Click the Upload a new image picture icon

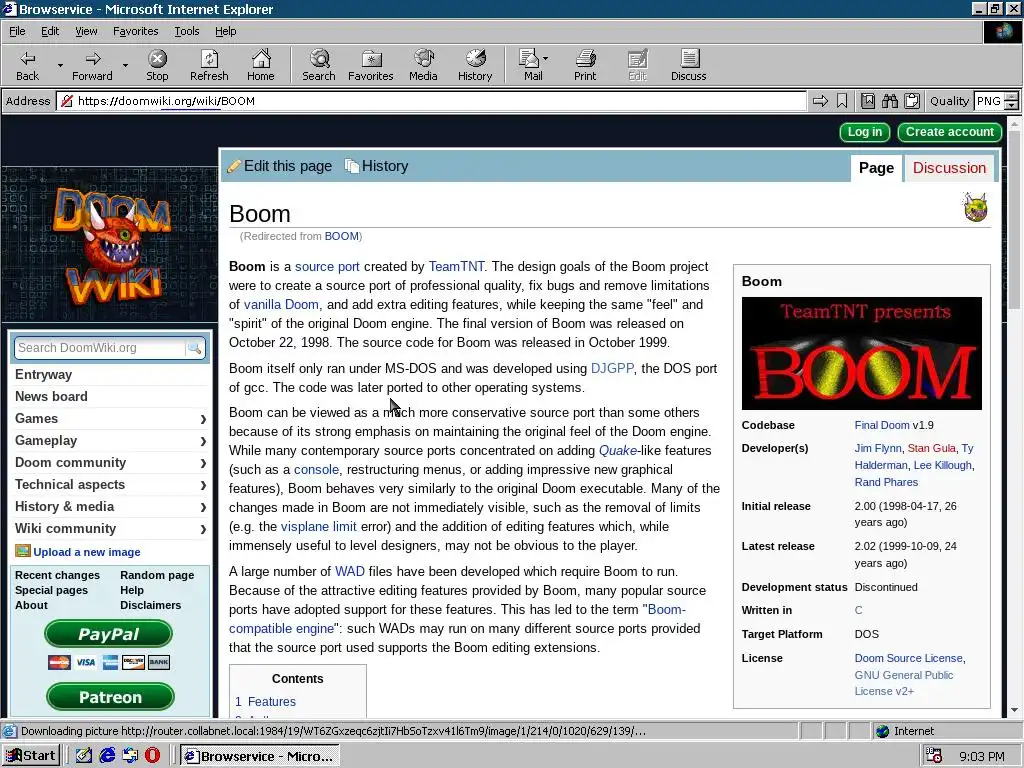23,551
